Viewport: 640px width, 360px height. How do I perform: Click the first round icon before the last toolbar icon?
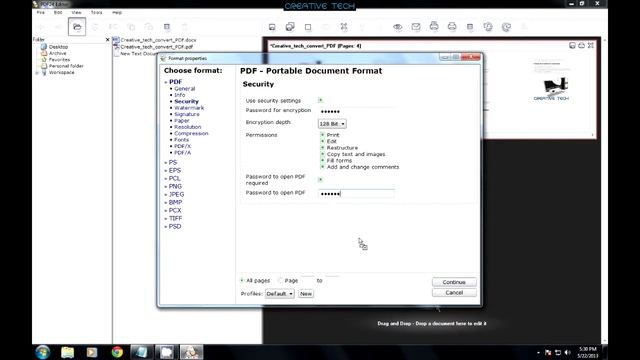coord(488,27)
